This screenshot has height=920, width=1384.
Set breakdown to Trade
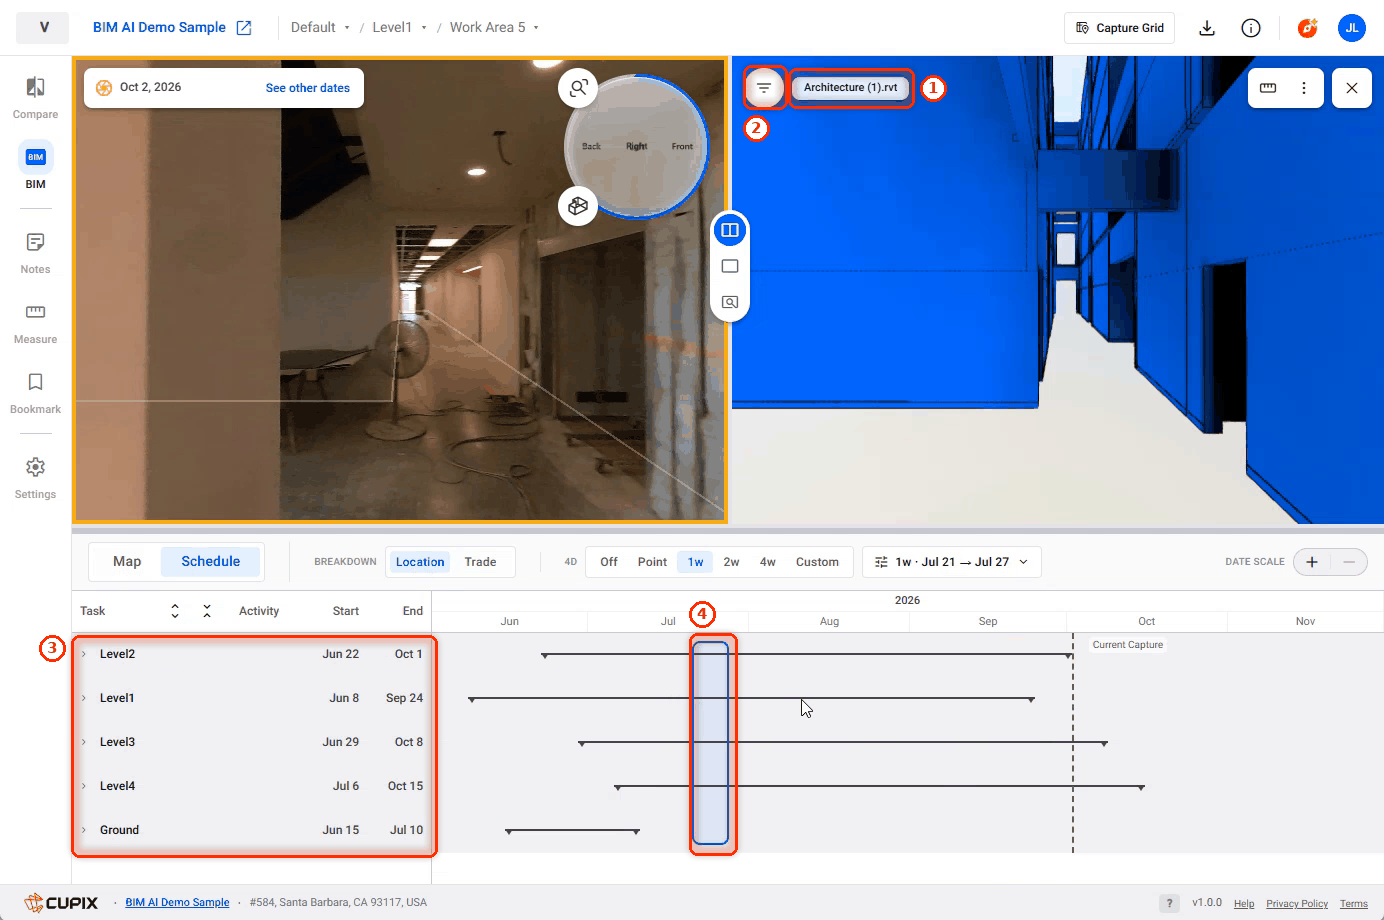pyautogui.click(x=480, y=562)
